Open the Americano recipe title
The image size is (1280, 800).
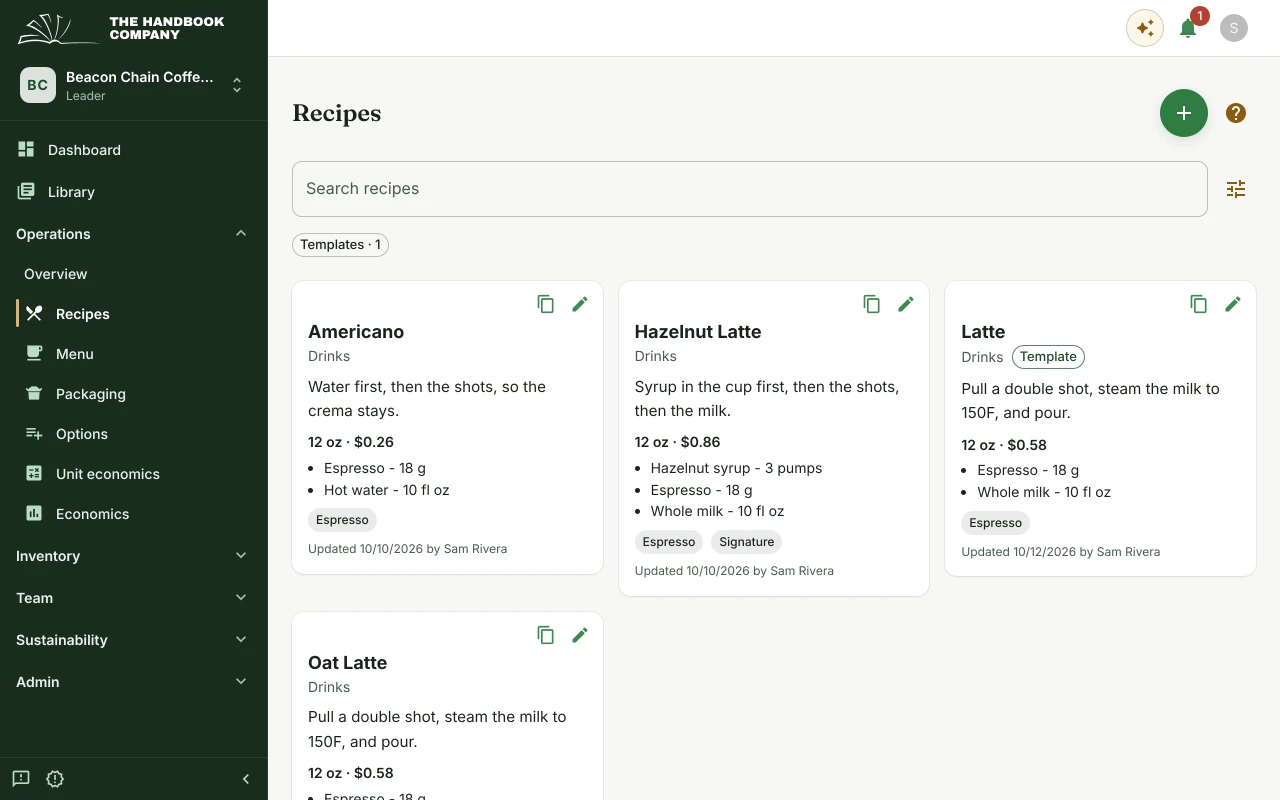point(356,332)
